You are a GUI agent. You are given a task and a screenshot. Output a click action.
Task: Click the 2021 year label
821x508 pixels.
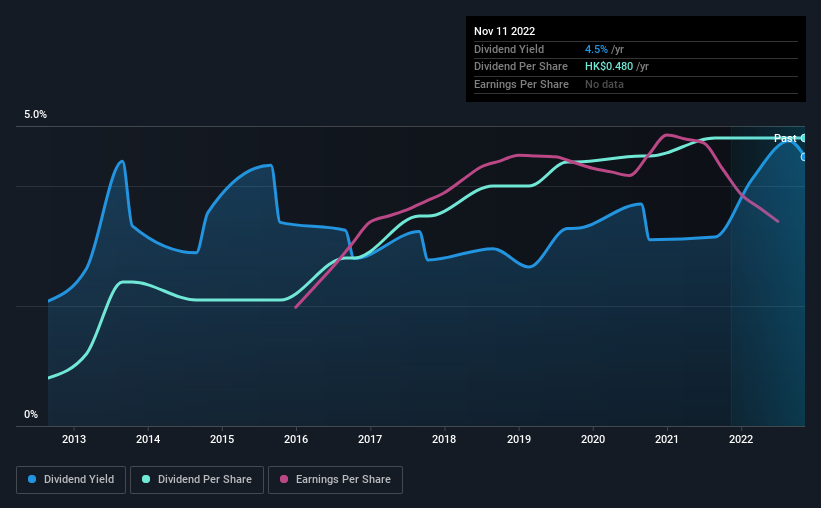pos(667,439)
